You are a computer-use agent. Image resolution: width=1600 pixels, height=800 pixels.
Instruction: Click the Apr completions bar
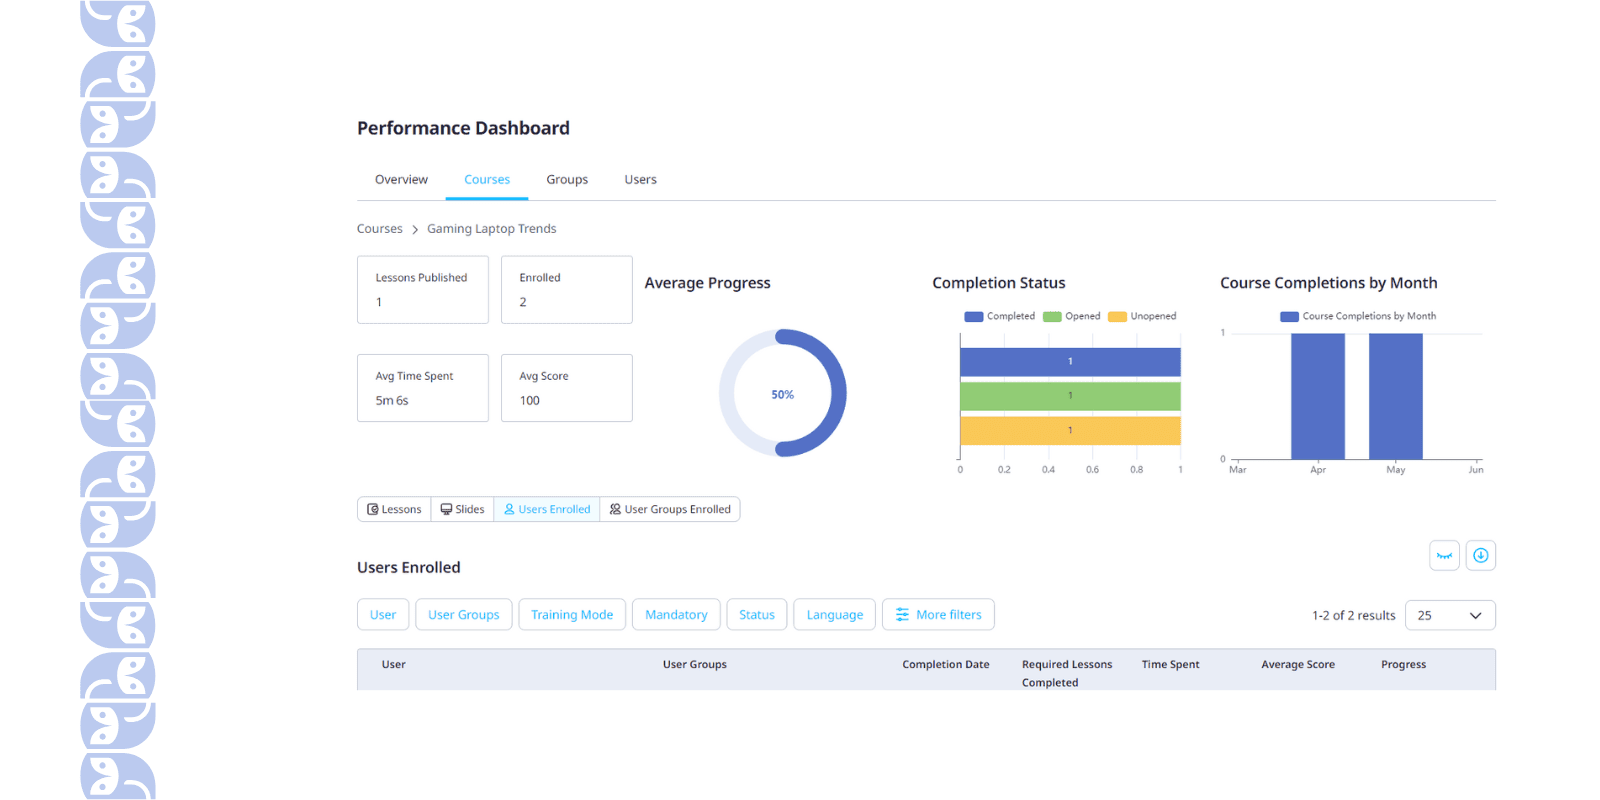pyautogui.click(x=1318, y=396)
